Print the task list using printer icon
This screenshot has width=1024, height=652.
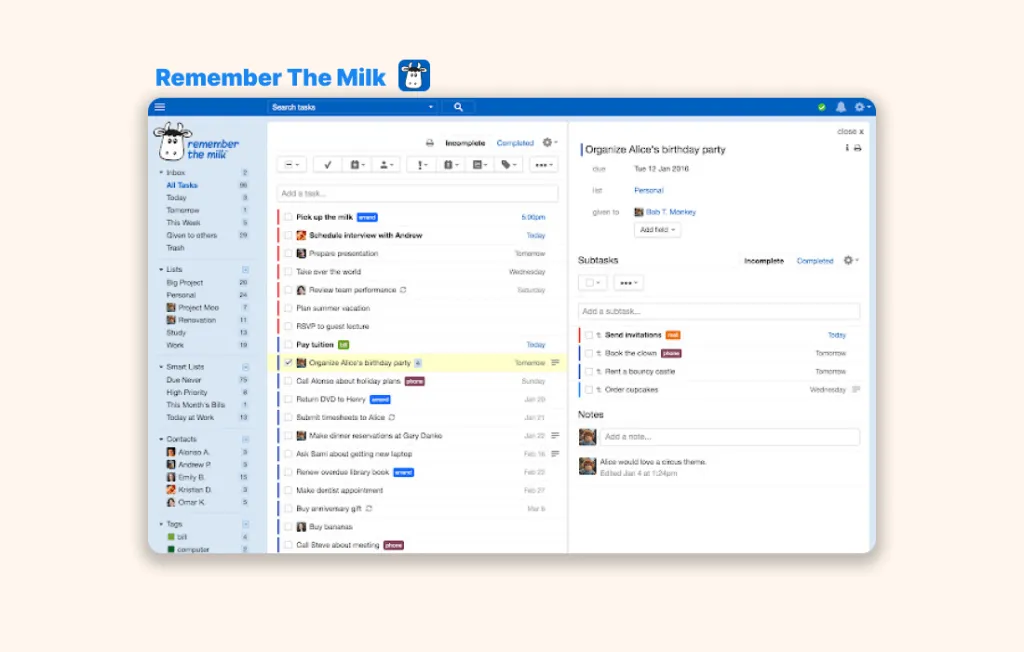point(430,143)
